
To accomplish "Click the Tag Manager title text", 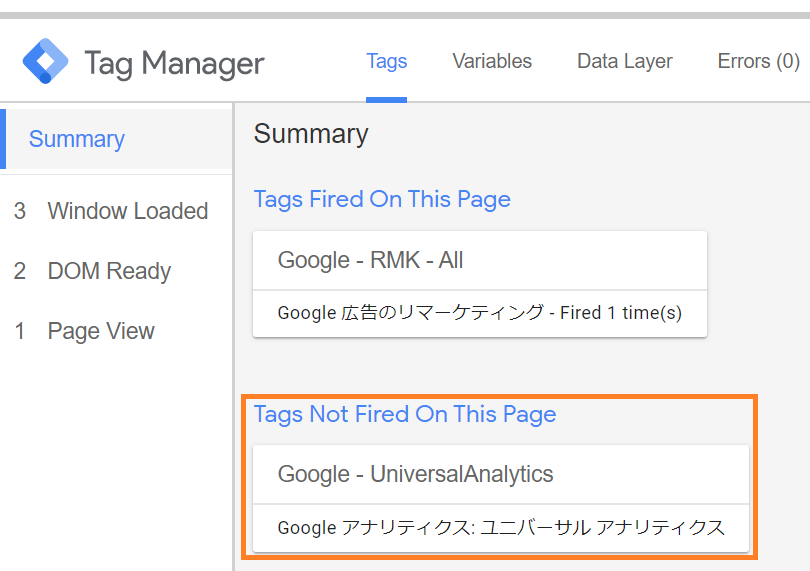I will [174, 63].
